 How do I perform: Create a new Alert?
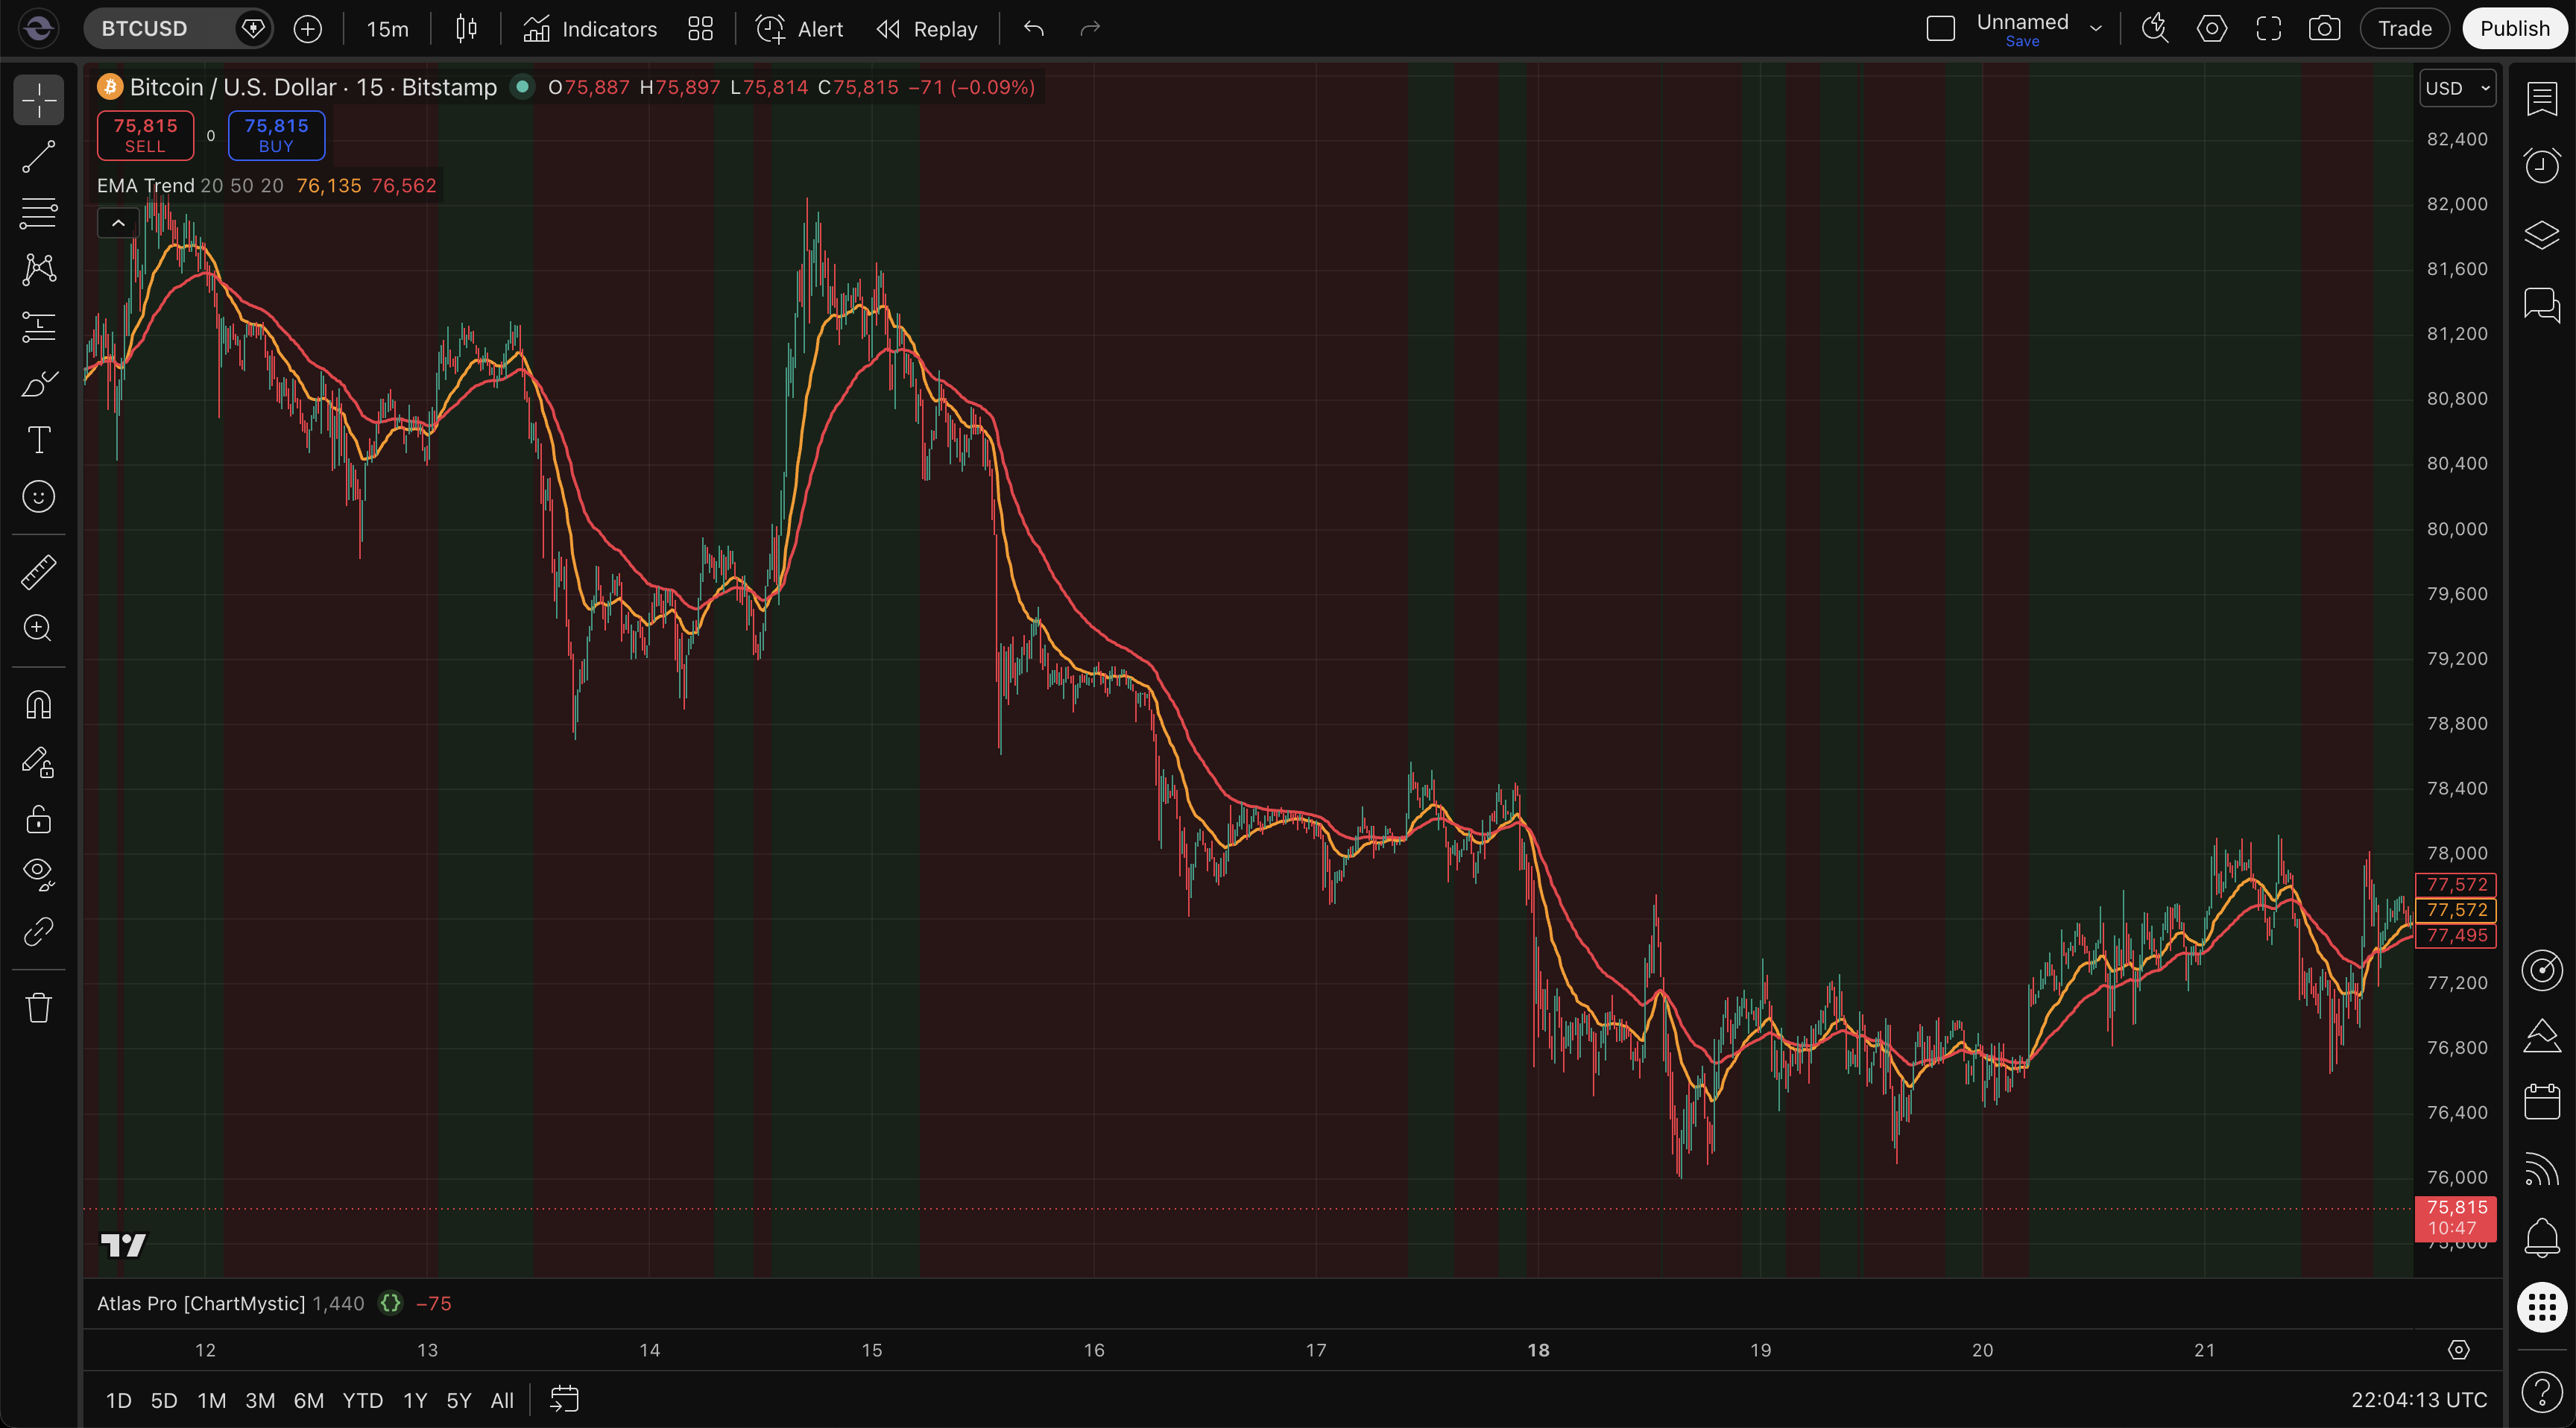[x=799, y=28]
